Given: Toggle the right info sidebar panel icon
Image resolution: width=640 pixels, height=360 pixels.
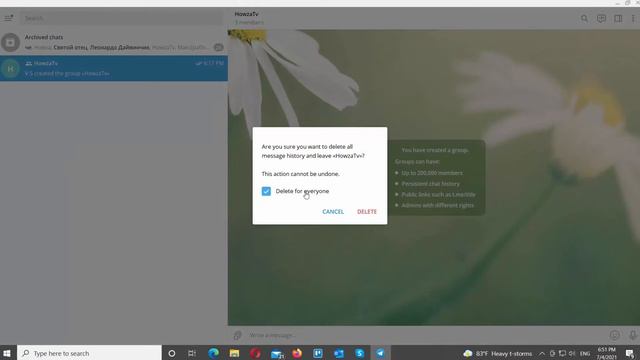Looking at the screenshot, I should pyautogui.click(x=618, y=18).
